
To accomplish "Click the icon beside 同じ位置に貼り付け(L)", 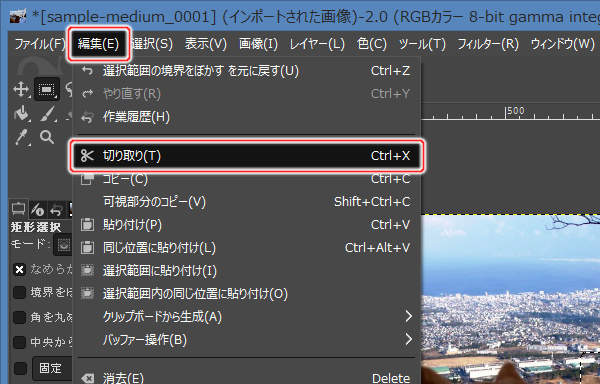I will coord(87,247).
